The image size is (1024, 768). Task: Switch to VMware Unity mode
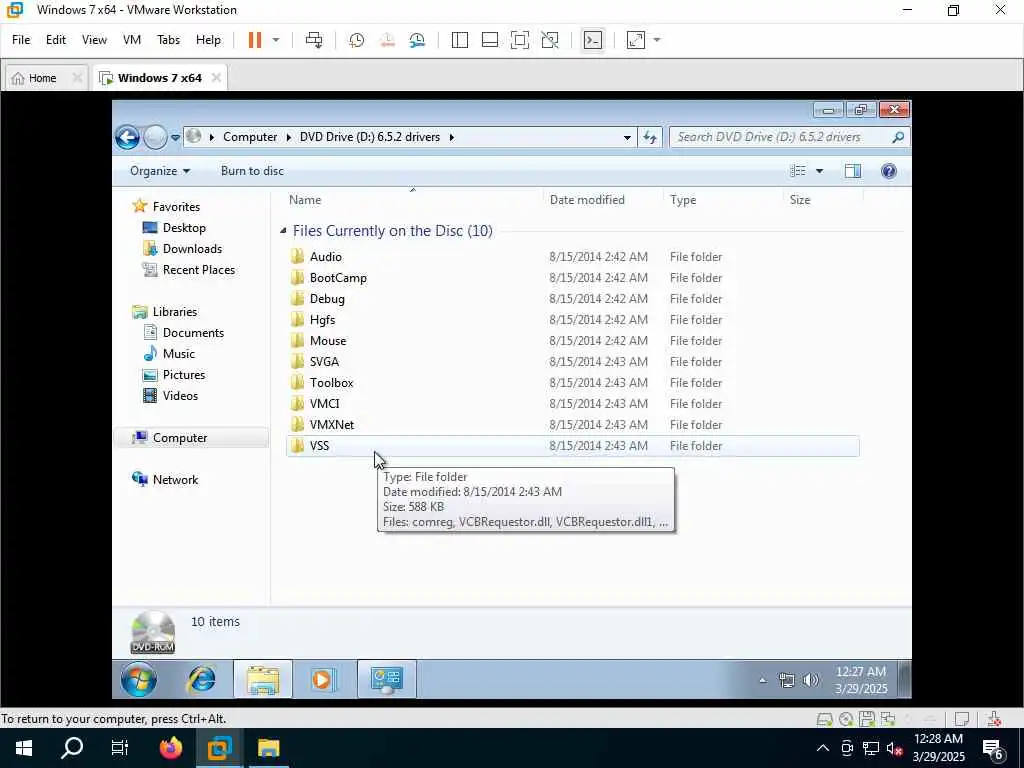pyautogui.click(x=550, y=40)
